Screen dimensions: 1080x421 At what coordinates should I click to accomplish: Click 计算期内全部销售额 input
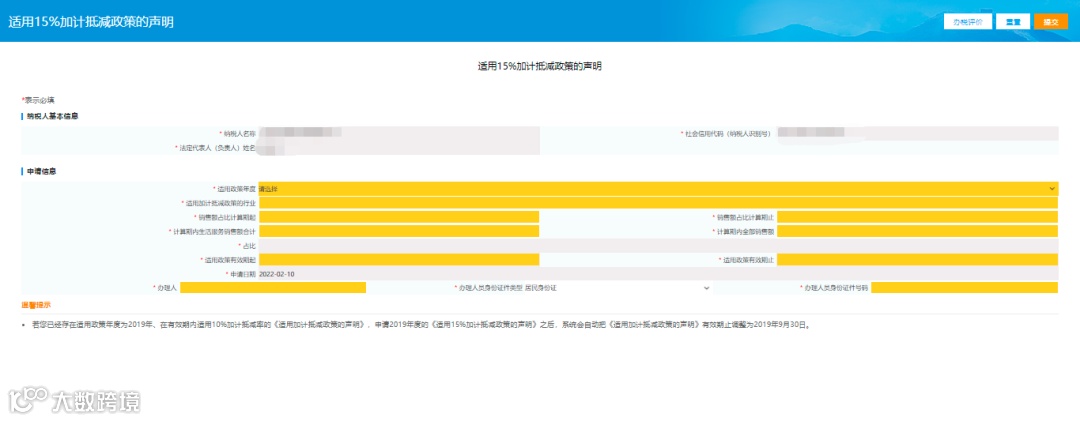point(917,231)
